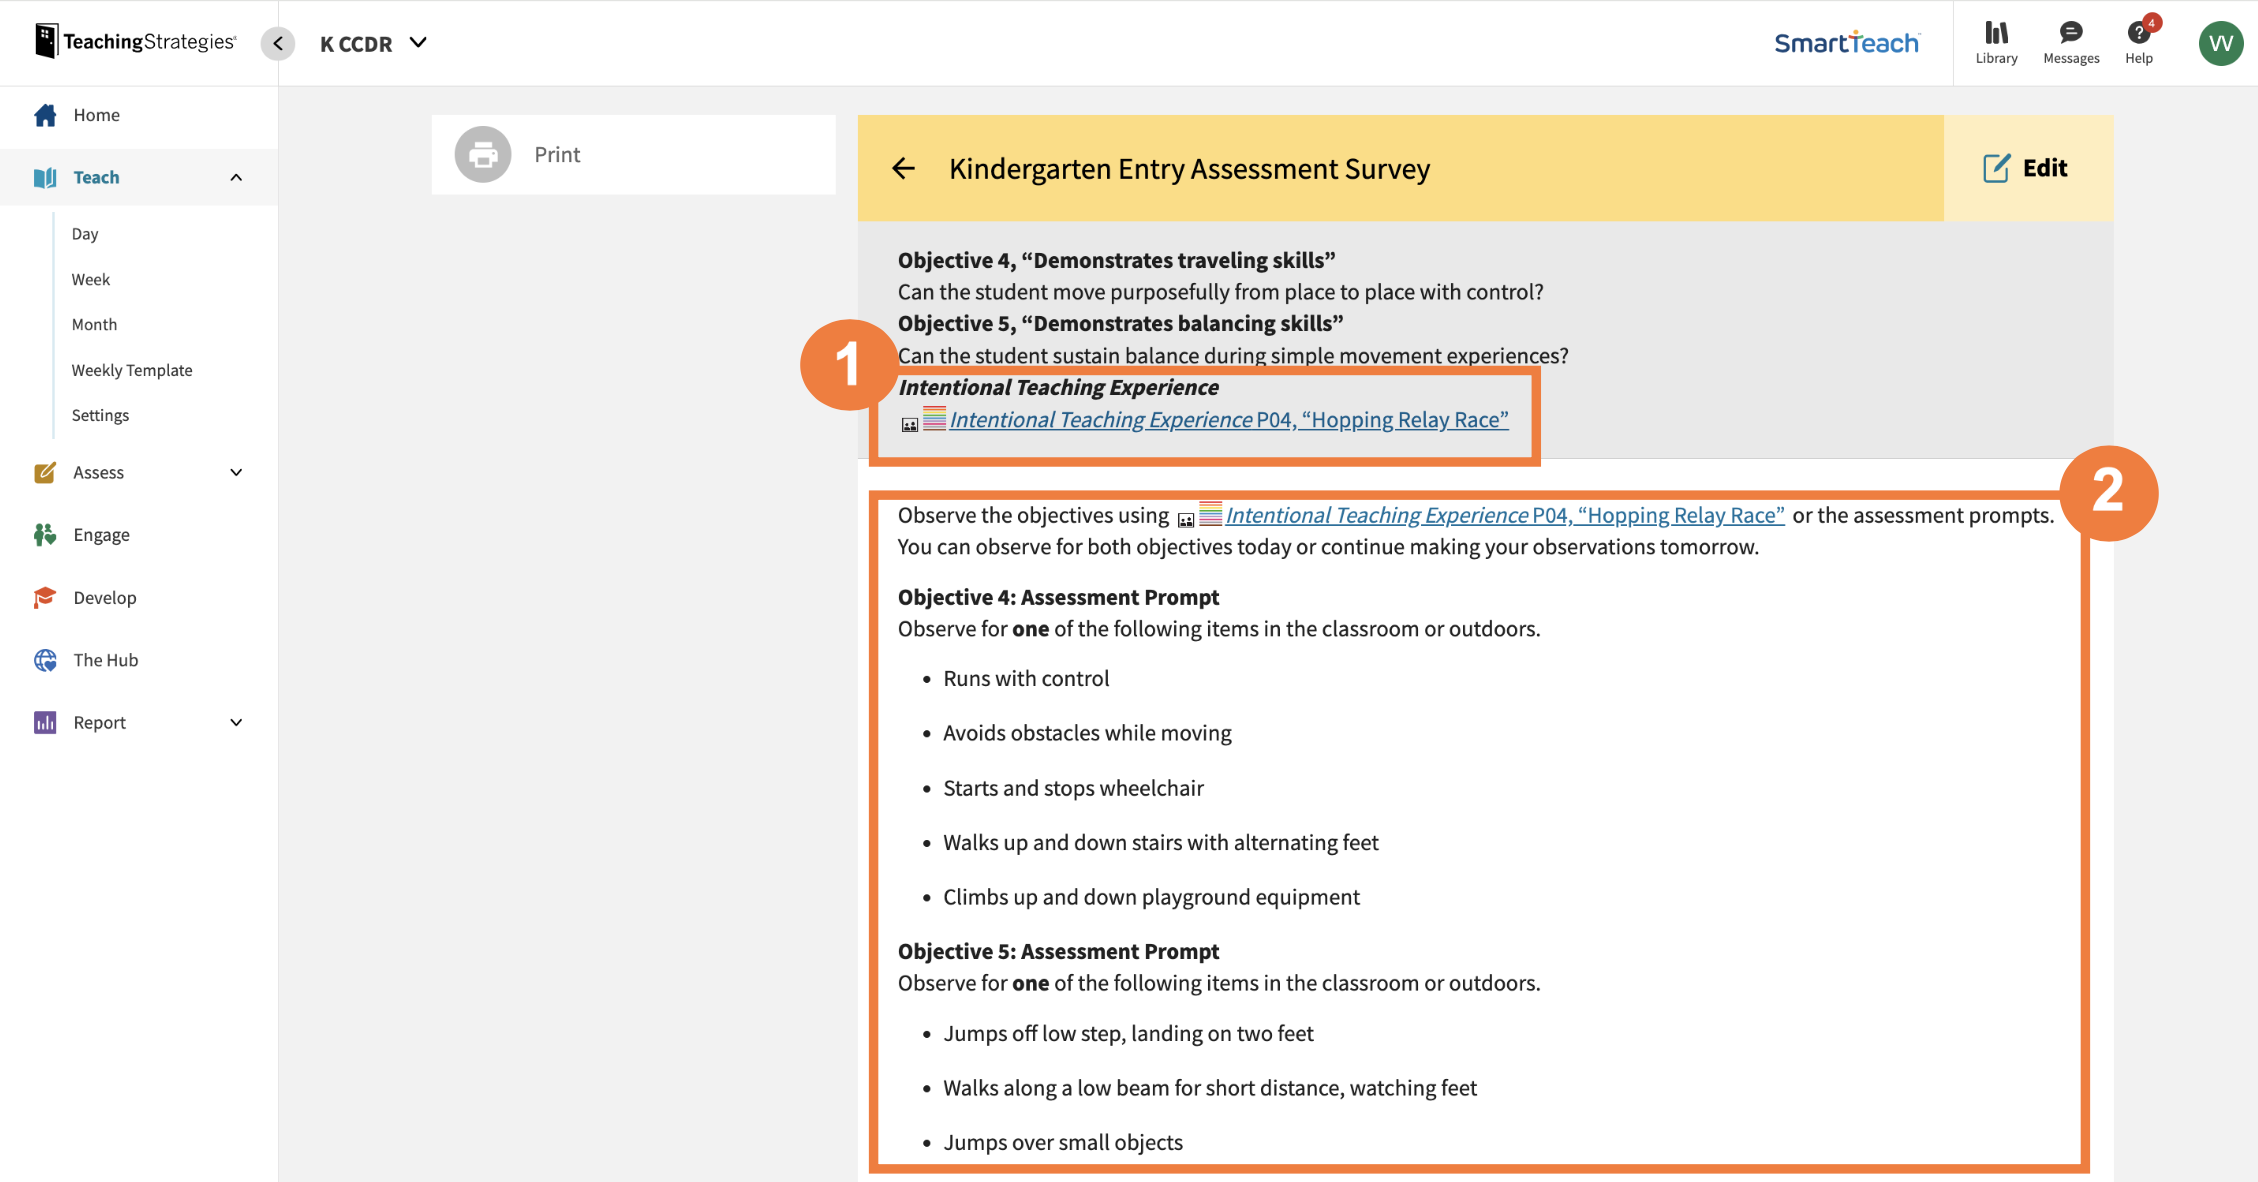The width and height of the screenshot is (2258, 1182).
Task: Click the Print icon
Action: pos(482,154)
